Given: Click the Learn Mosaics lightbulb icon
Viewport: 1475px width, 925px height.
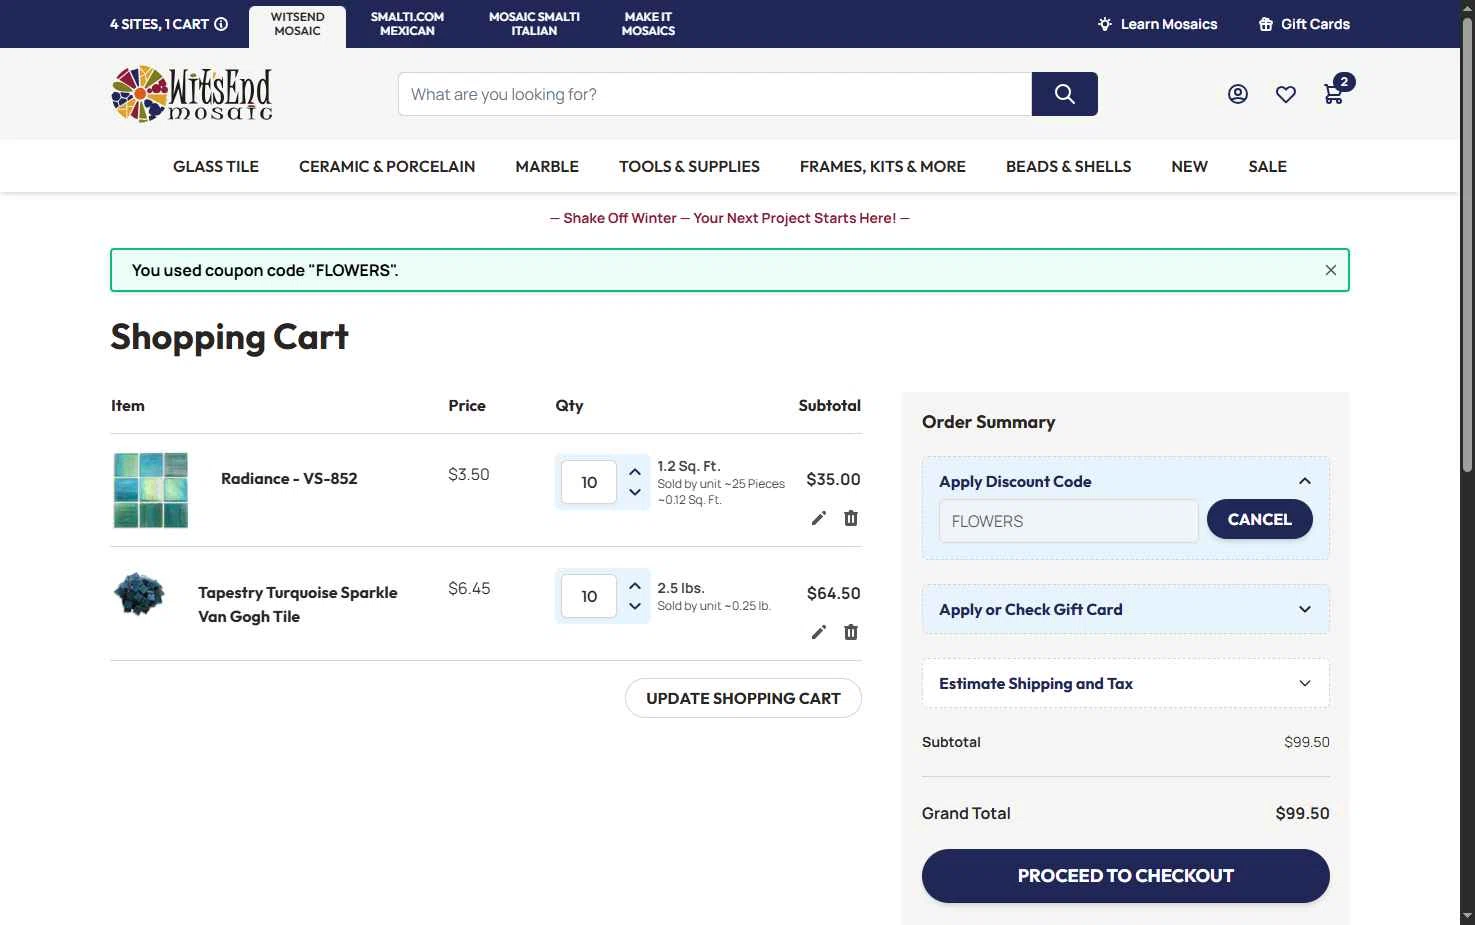Looking at the screenshot, I should point(1105,24).
